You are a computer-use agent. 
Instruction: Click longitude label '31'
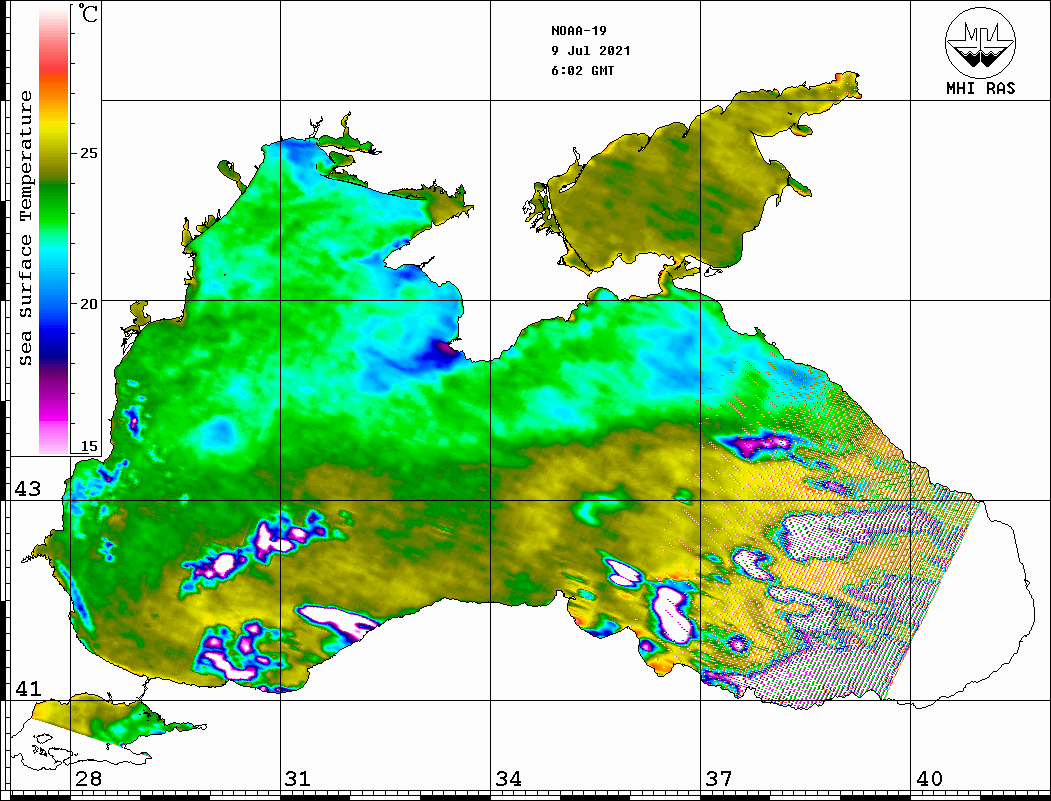point(298,778)
